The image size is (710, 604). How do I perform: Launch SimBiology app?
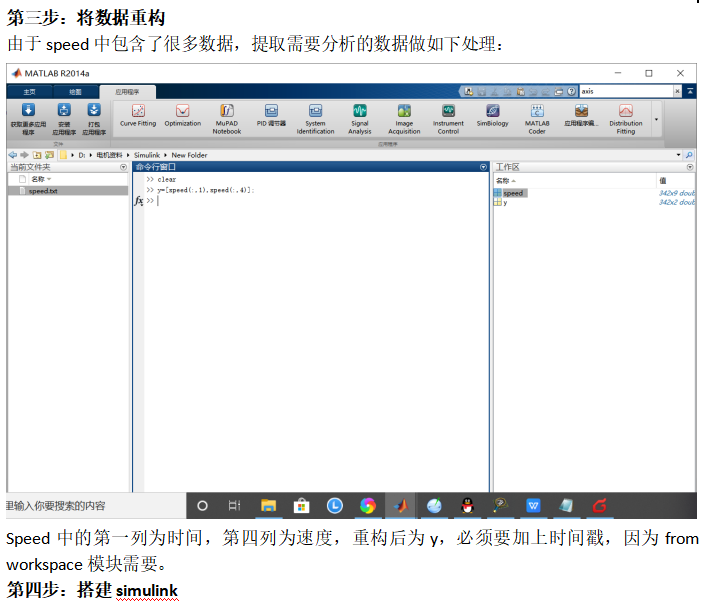492,115
